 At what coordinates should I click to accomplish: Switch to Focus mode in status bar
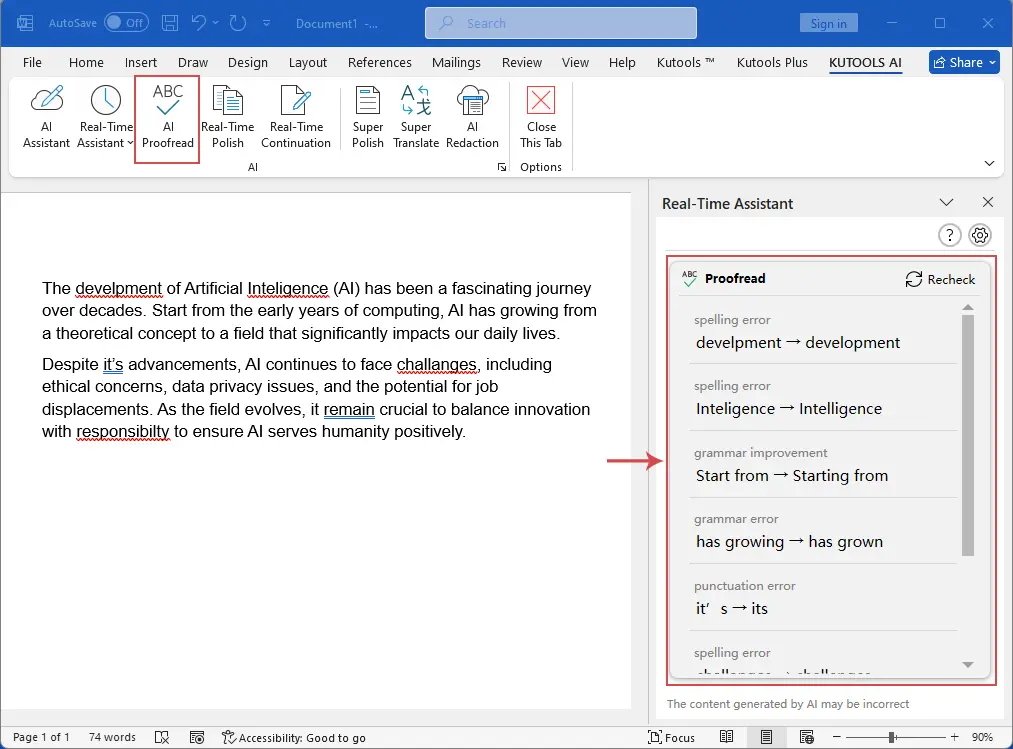click(671, 737)
